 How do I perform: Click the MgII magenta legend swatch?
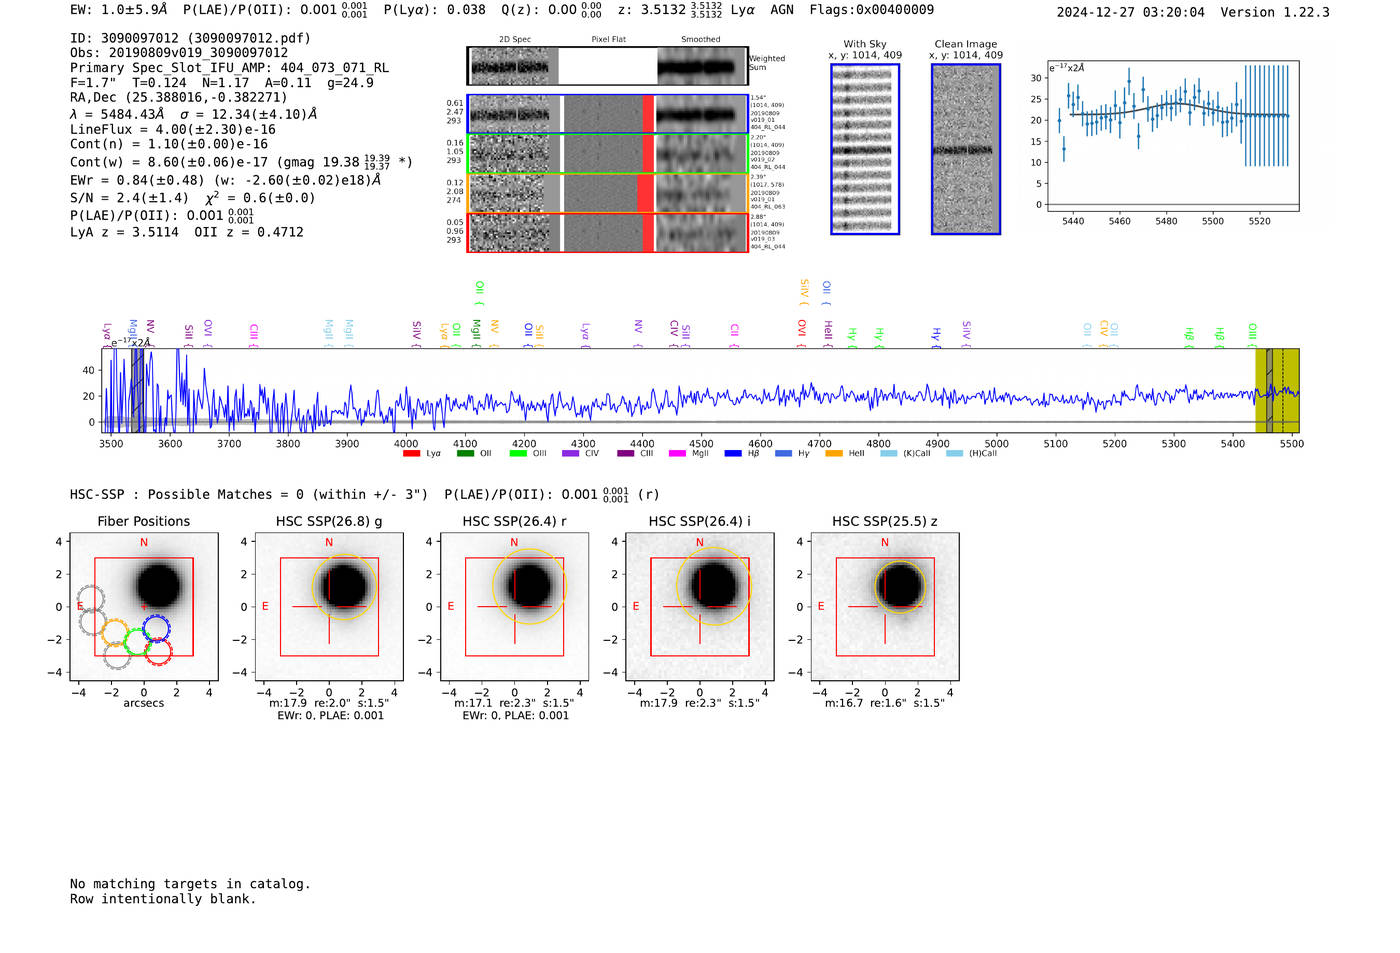tap(677, 454)
